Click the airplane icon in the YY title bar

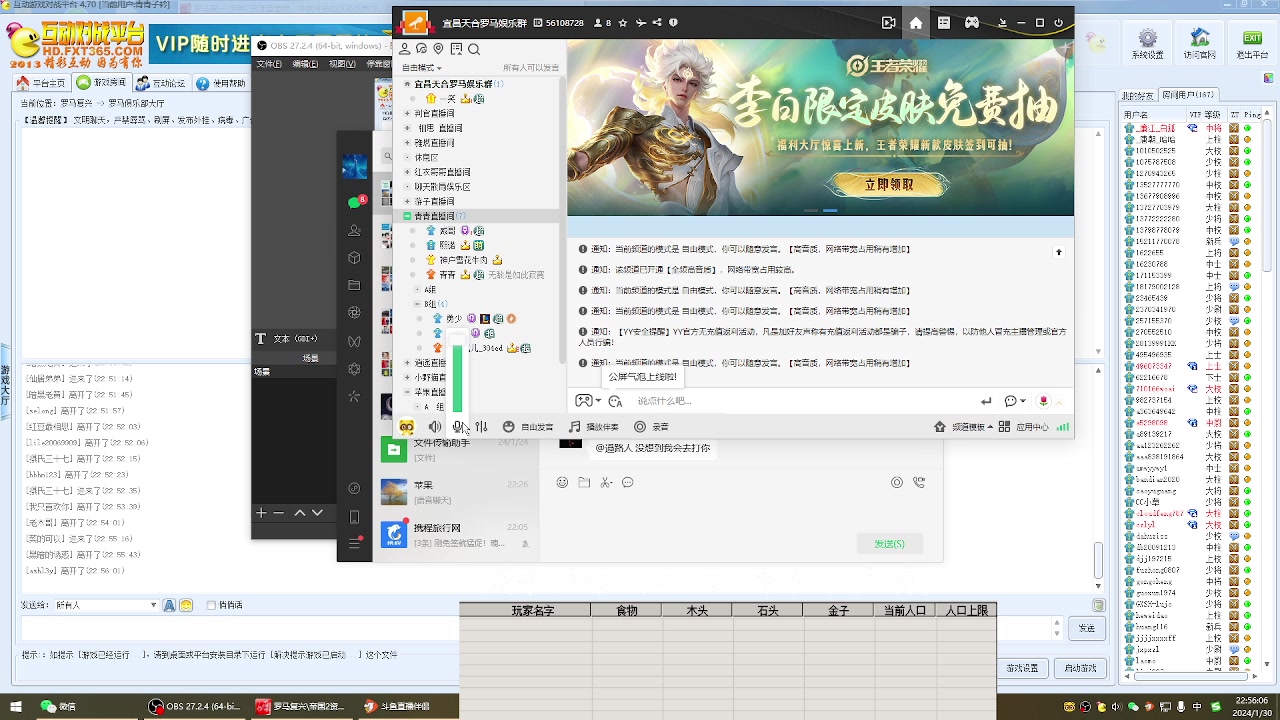point(640,23)
